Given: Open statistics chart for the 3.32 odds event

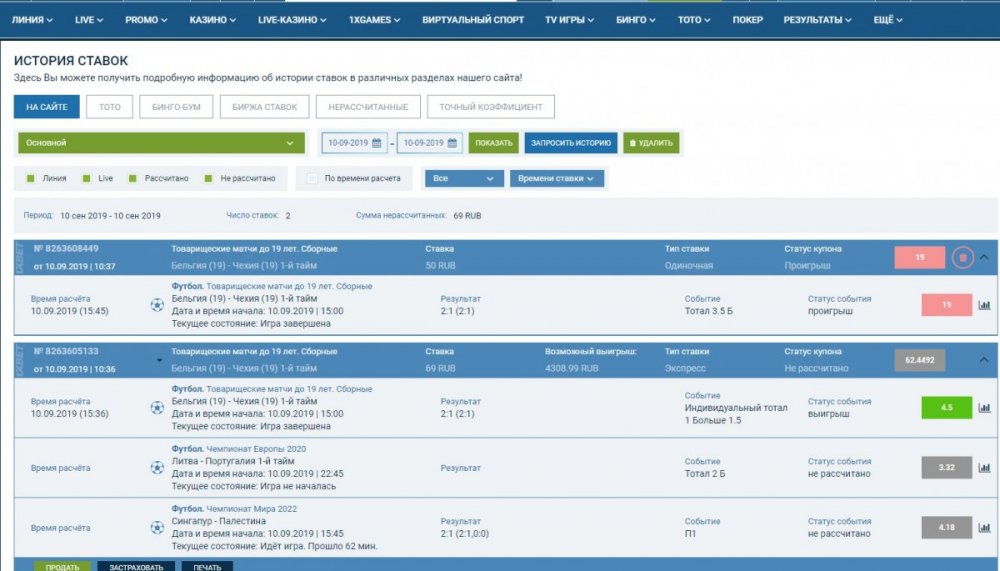Looking at the screenshot, I should pyautogui.click(x=984, y=467).
